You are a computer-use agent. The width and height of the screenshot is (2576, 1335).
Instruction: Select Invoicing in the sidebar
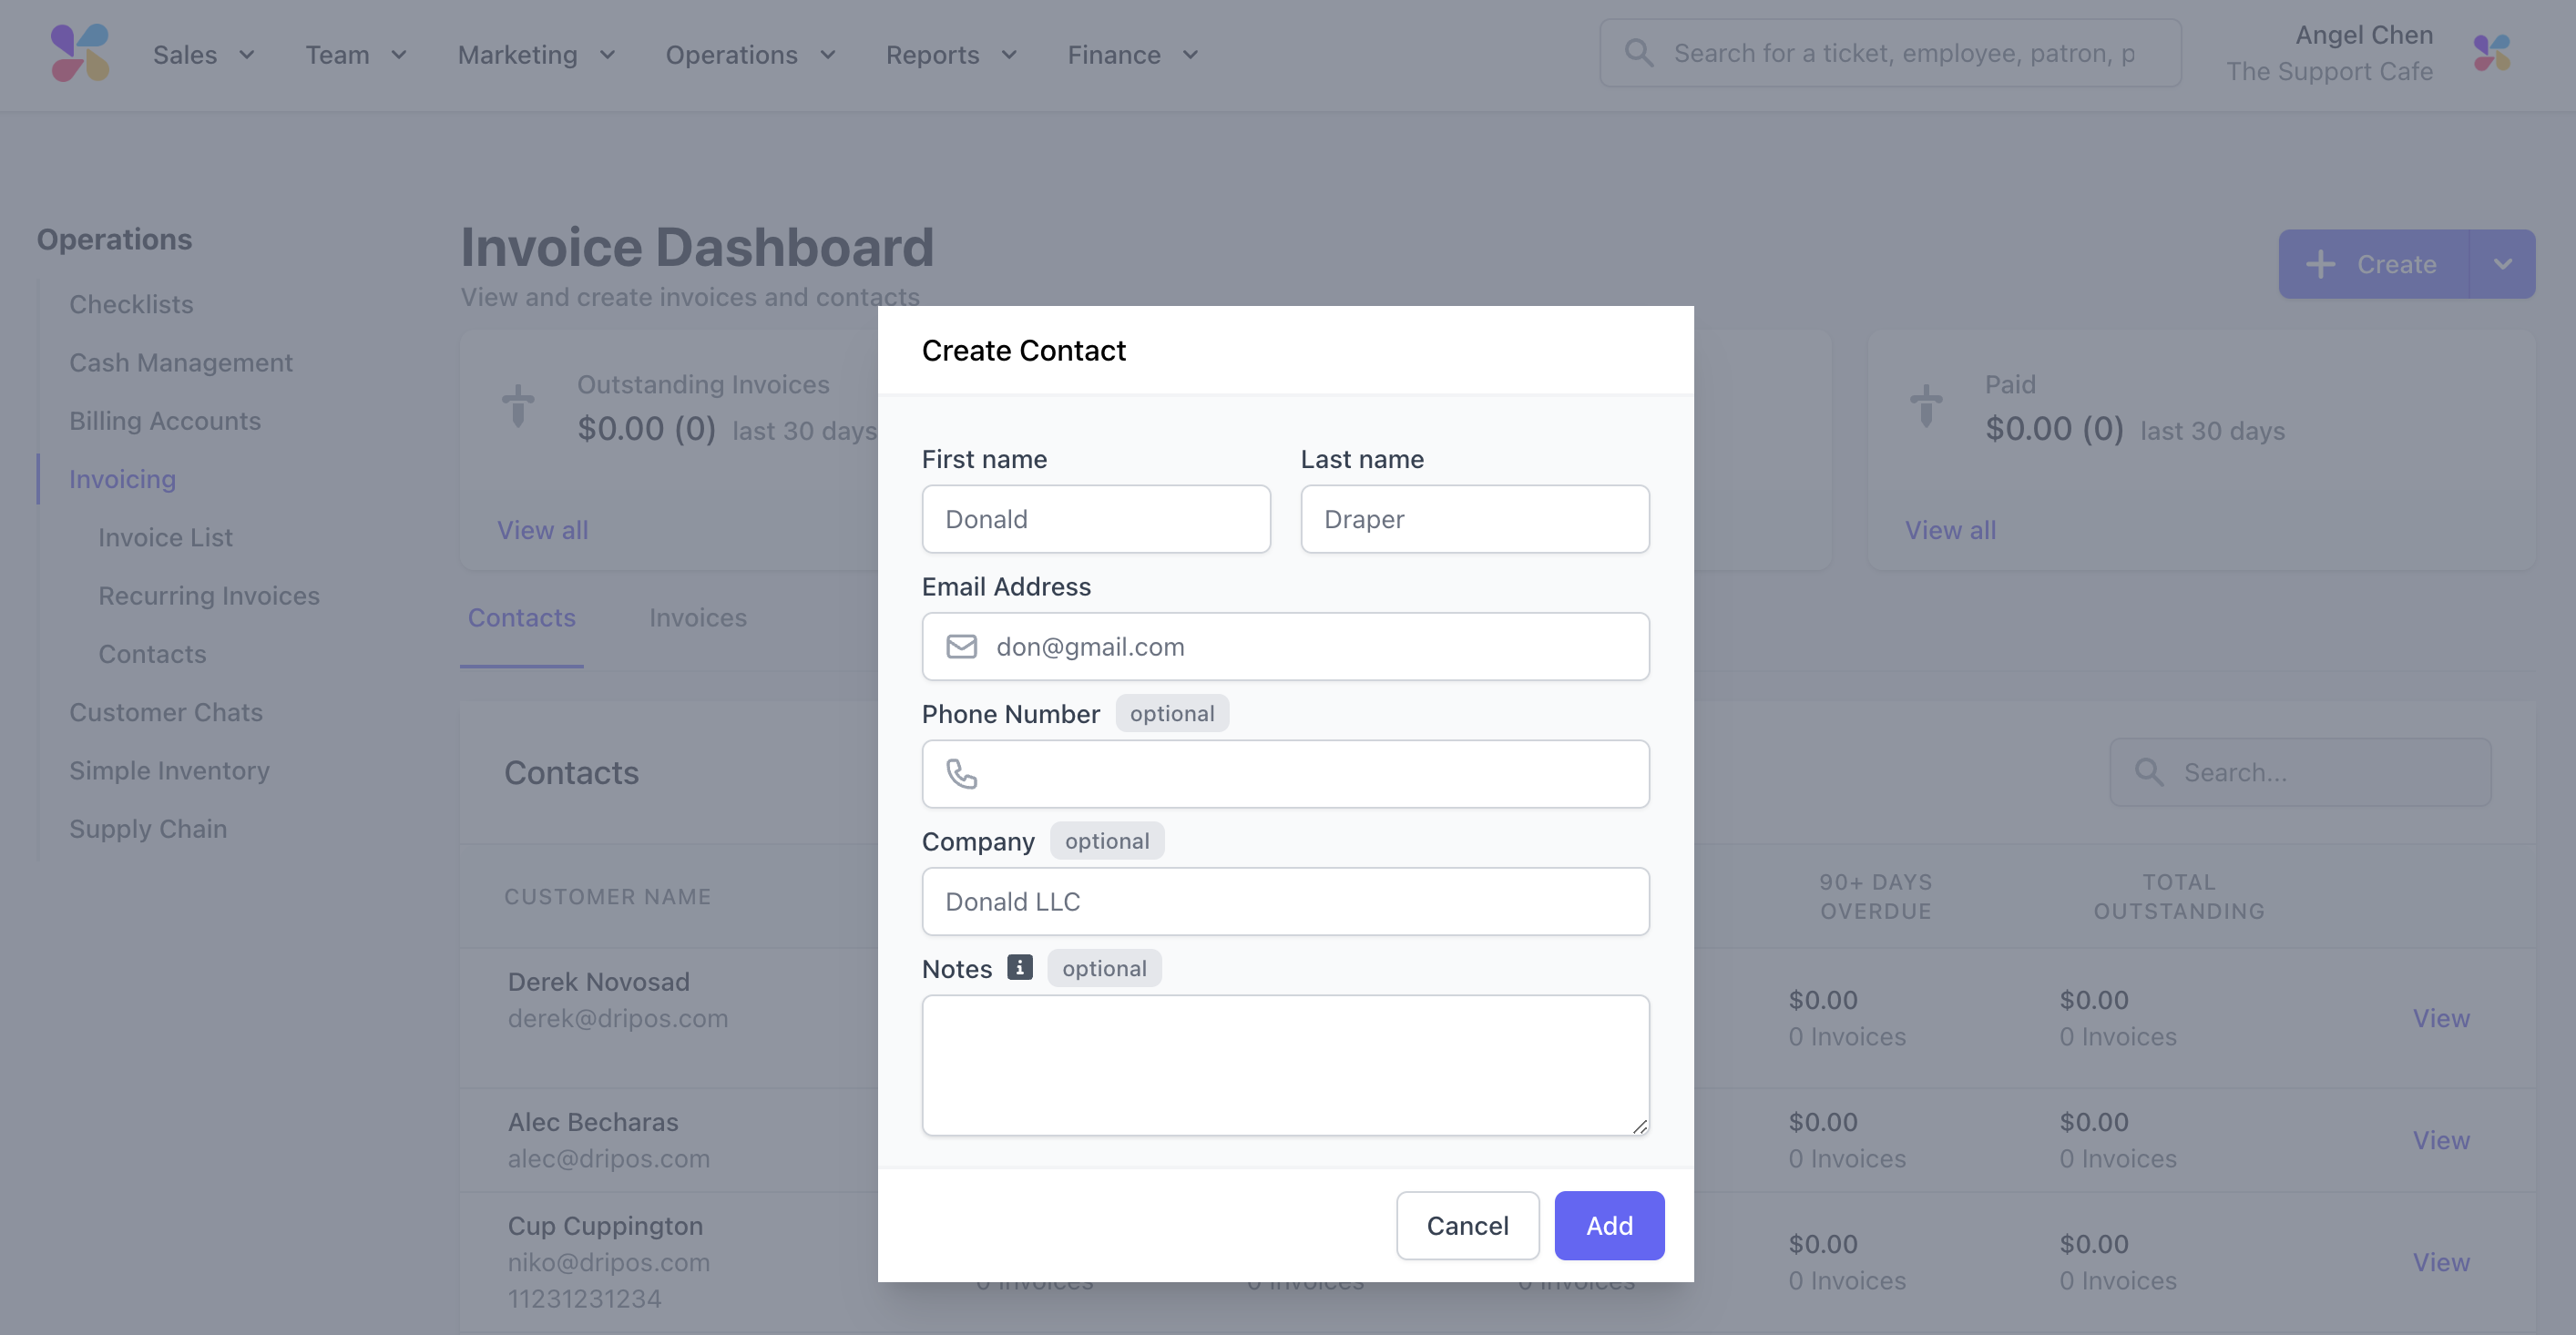click(x=122, y=479)
